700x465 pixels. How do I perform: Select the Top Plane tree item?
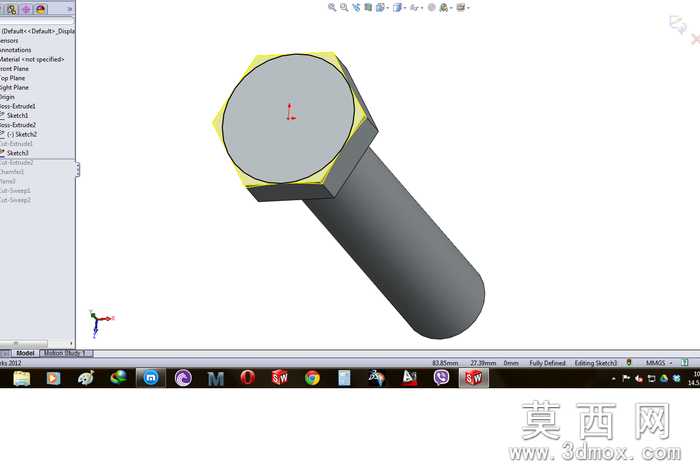point(12,78)
